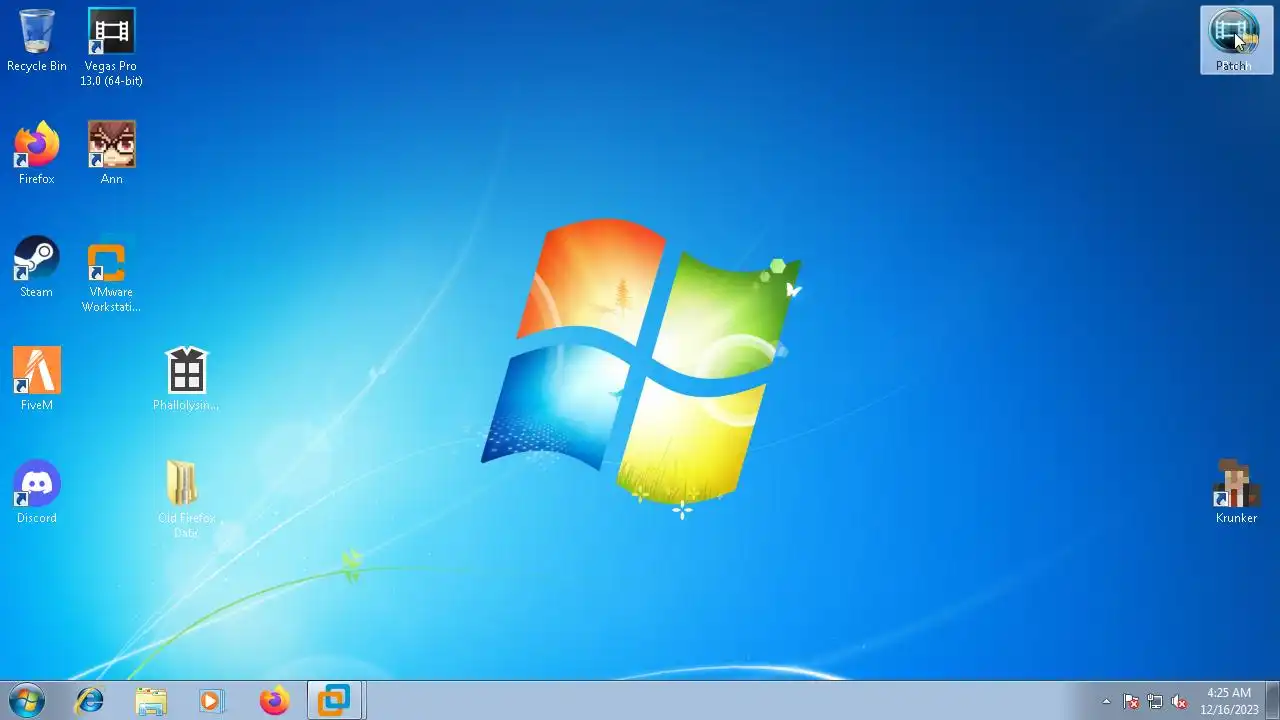This screenshot has height=720, width=1280.
Task: Open the clock showing 4:25 AM
Action: click(x=1229, y=701)
